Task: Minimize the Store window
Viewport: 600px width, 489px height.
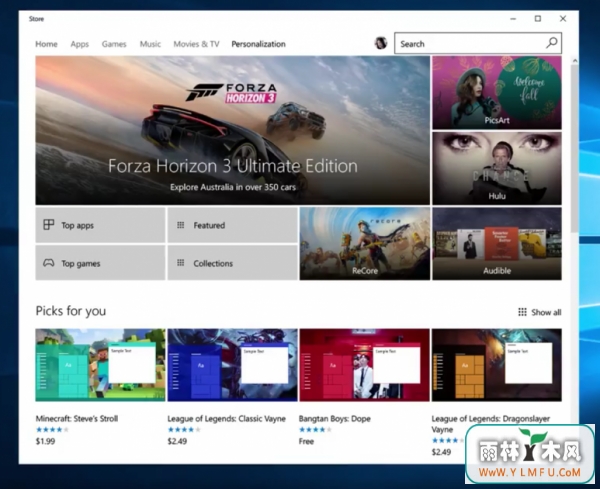Action: coord(513,18)
